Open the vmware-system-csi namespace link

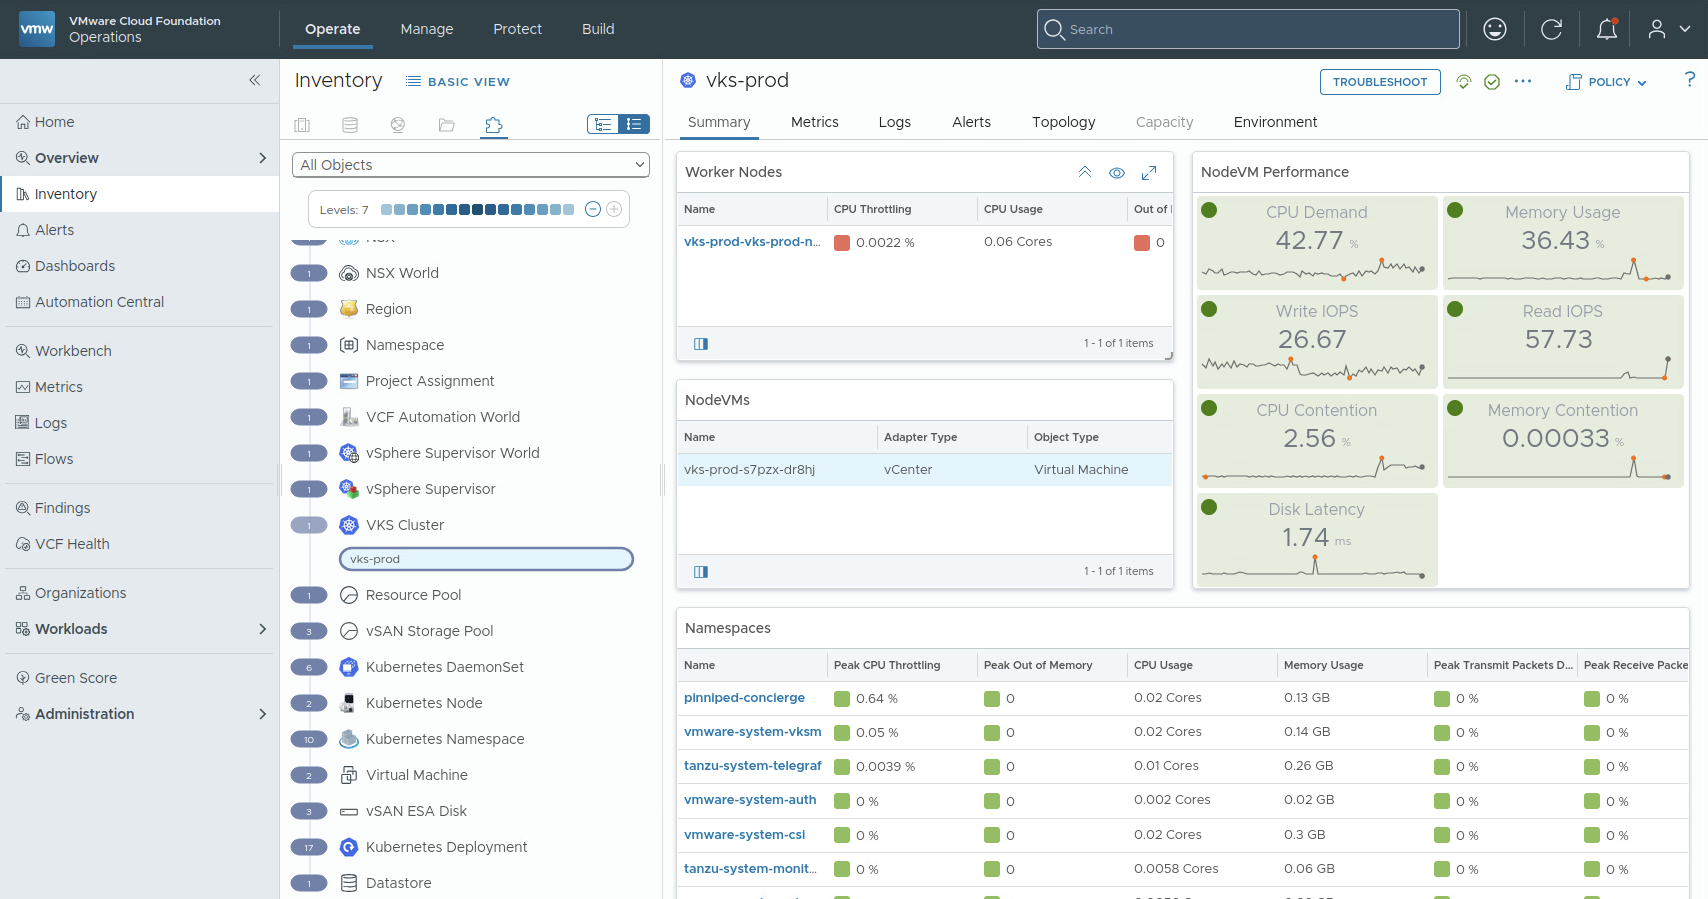(744, 834)
